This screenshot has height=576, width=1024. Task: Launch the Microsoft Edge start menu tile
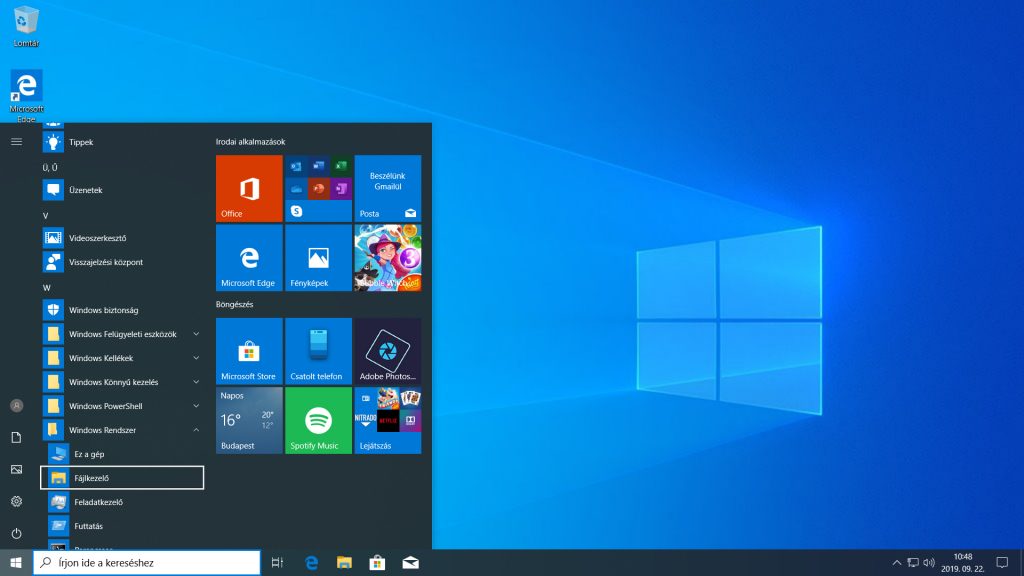(x=249, y=258)
